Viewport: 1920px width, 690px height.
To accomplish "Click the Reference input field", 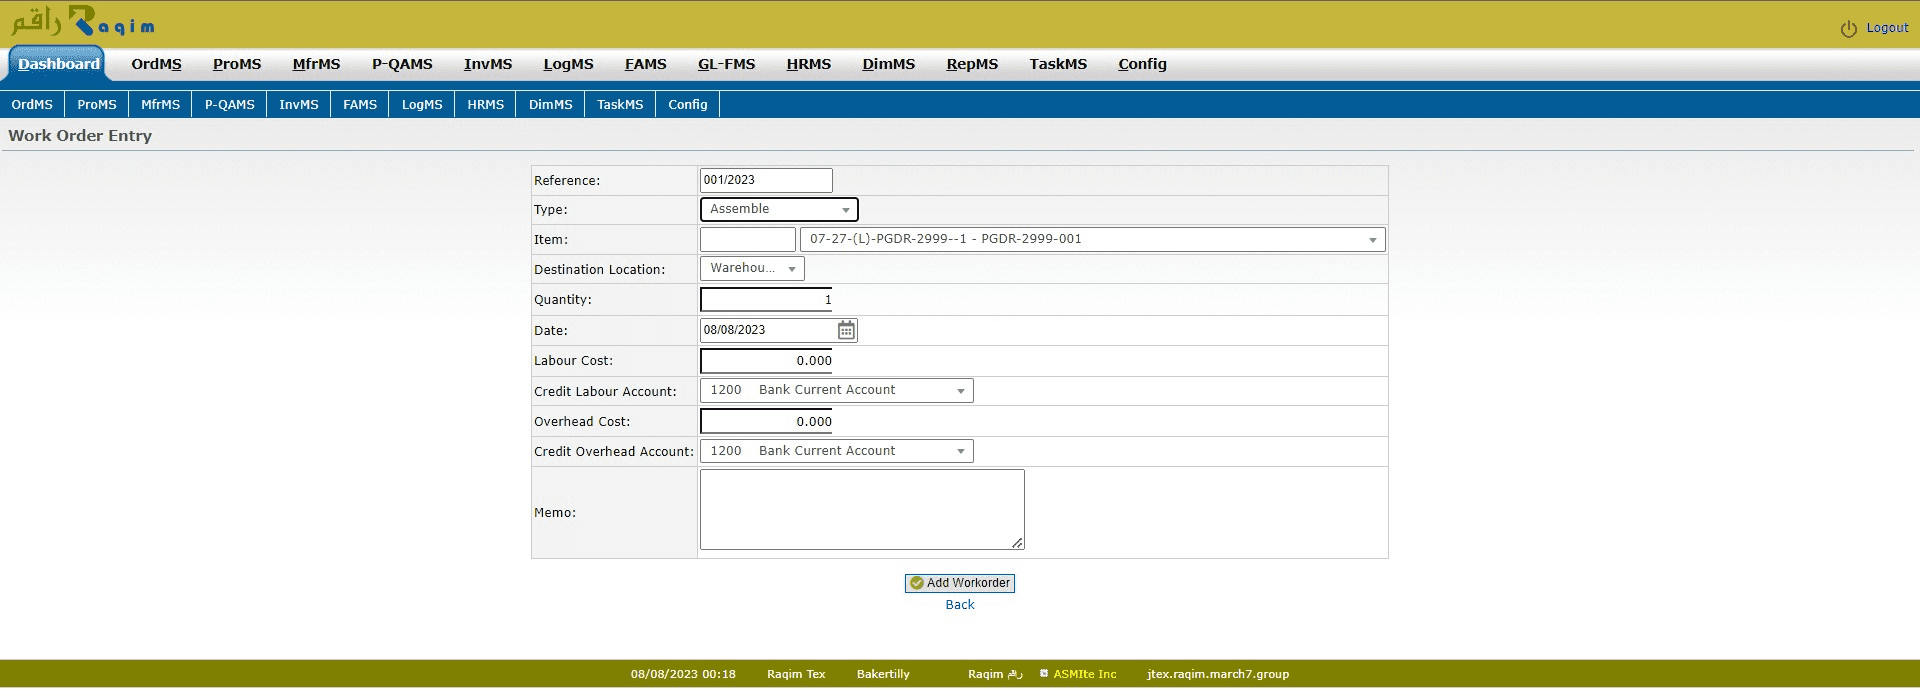I will pyautogui.click(x=765, y=180).
